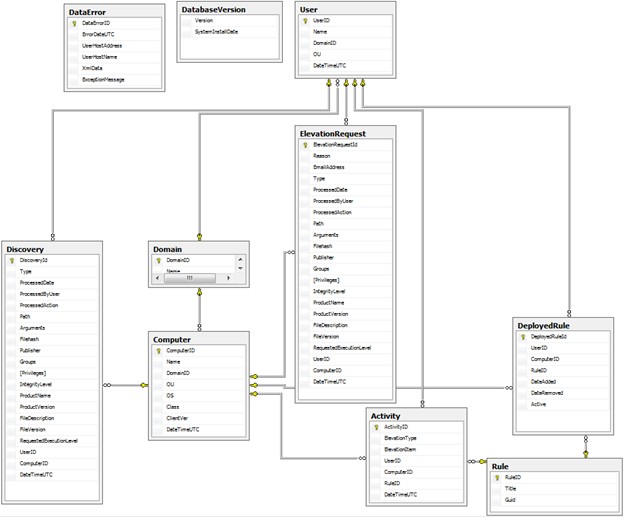Click the key icon next to DomainID in Domain table
The height and width of the screenshot is (517, 624).
click(158, 260)
